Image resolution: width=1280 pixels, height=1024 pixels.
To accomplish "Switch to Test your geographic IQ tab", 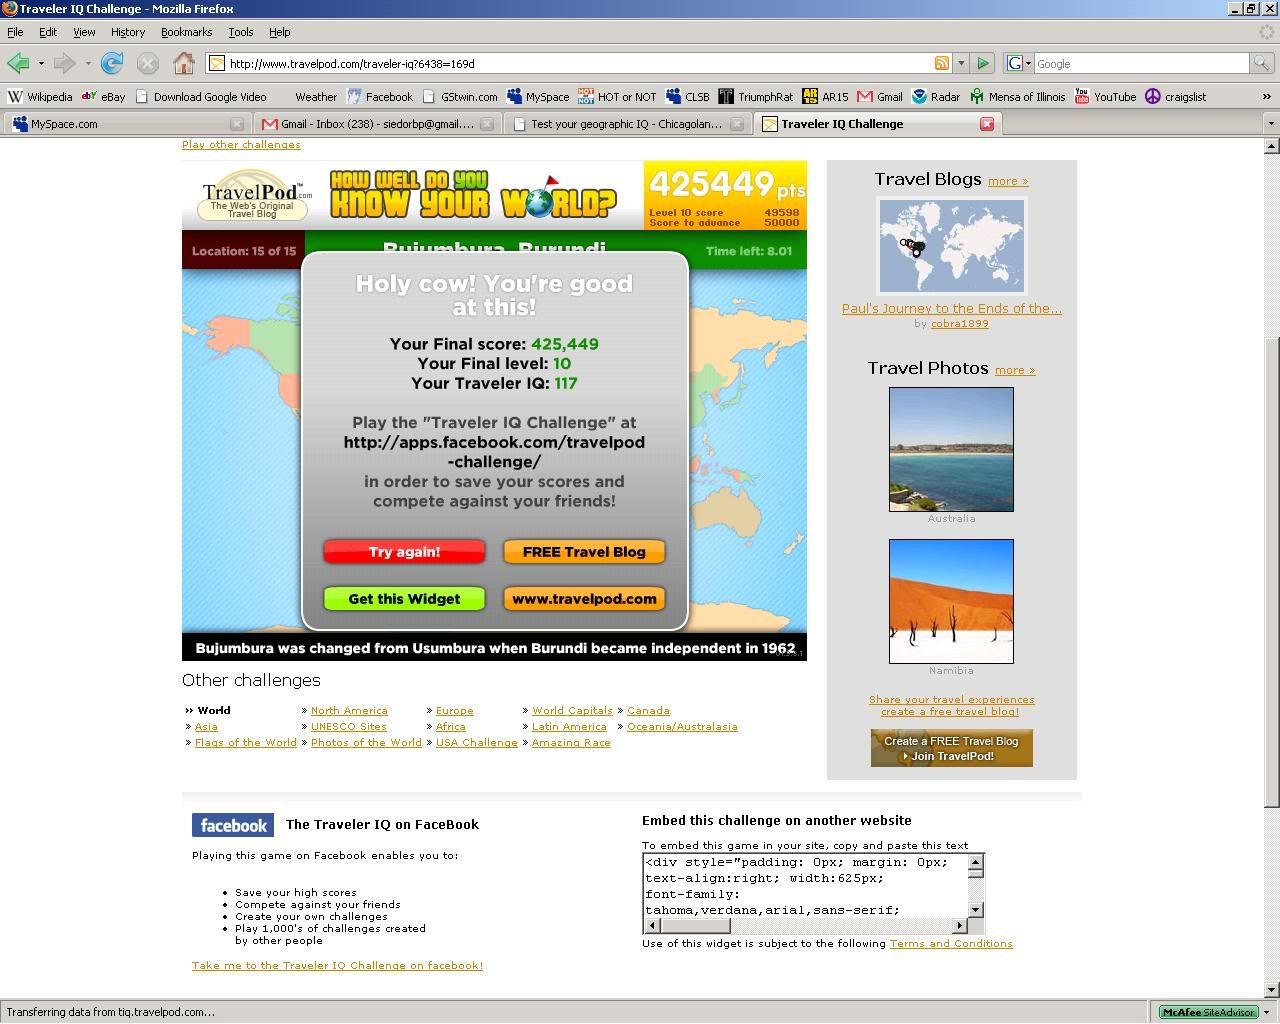I will pyautogui.click(x=626, y=124).
